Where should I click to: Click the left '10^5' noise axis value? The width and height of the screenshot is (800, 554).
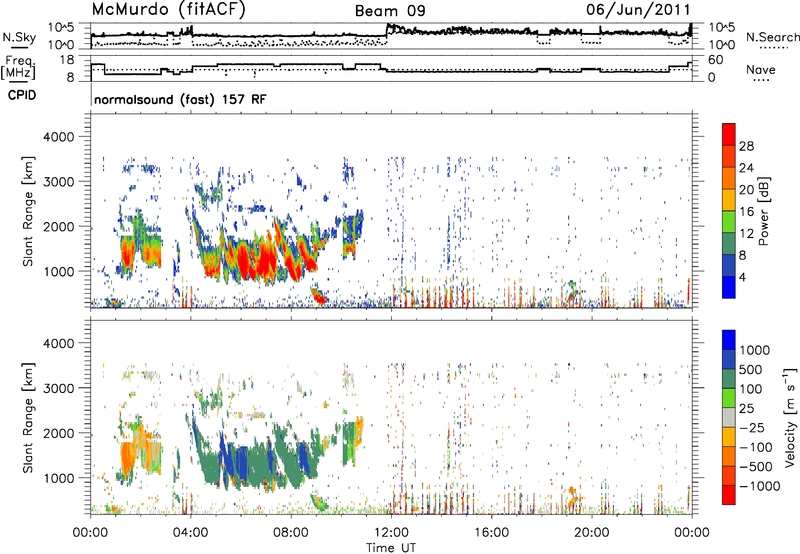click(61, 28)
